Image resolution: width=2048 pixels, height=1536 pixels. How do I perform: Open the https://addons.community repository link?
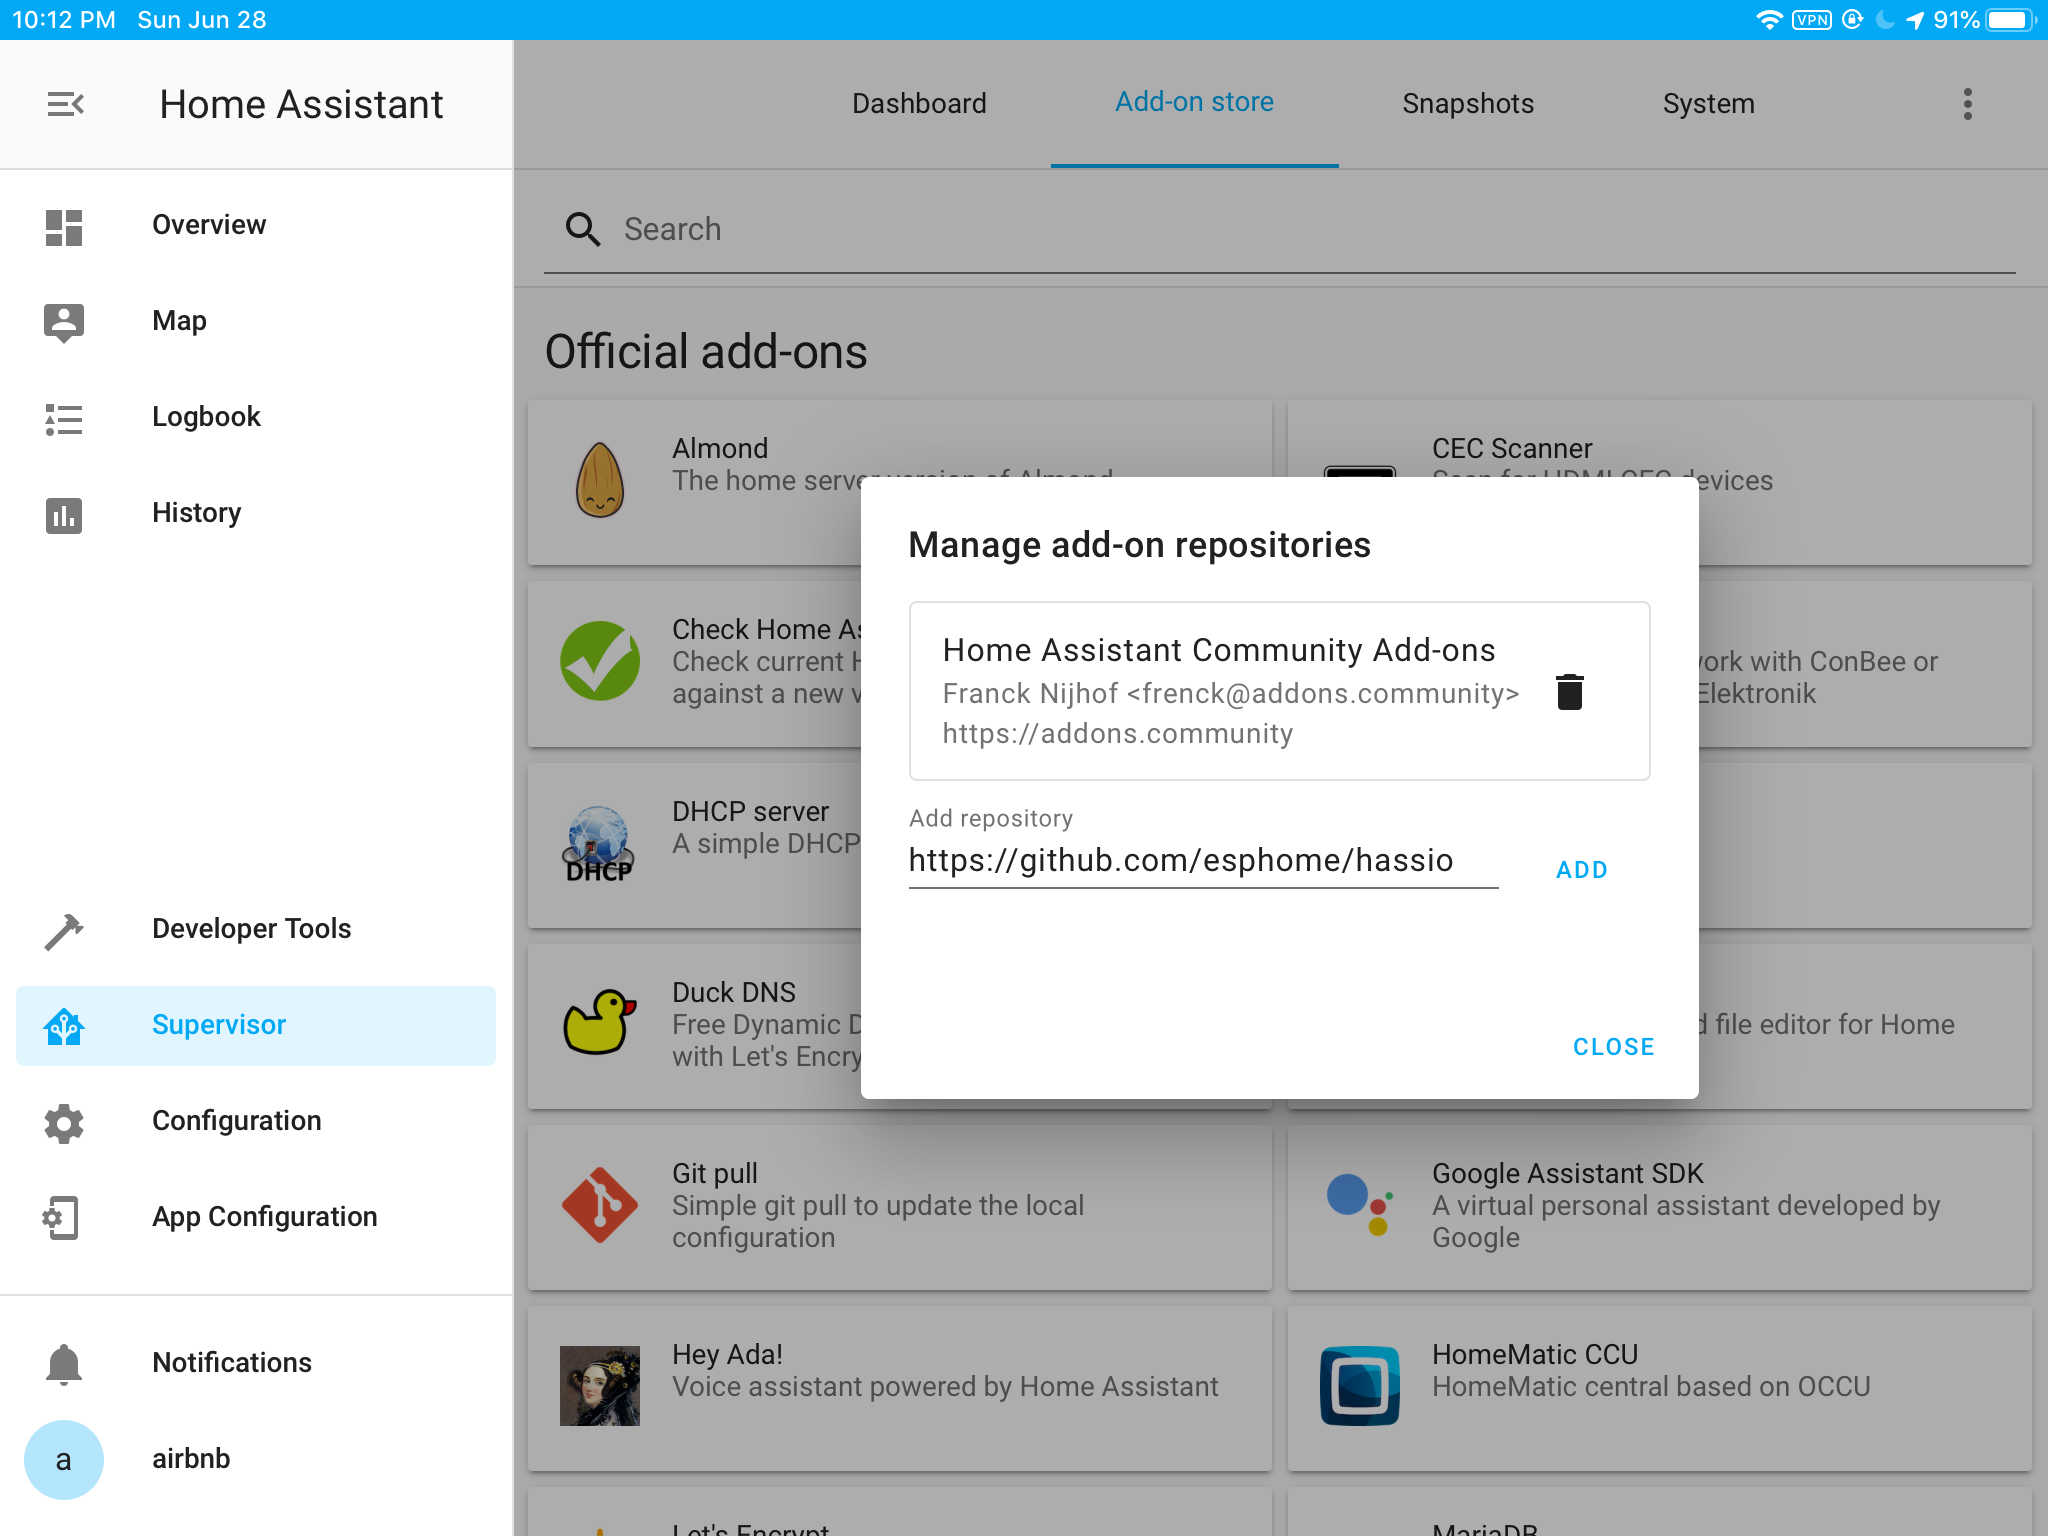(x=1117, y=734)
